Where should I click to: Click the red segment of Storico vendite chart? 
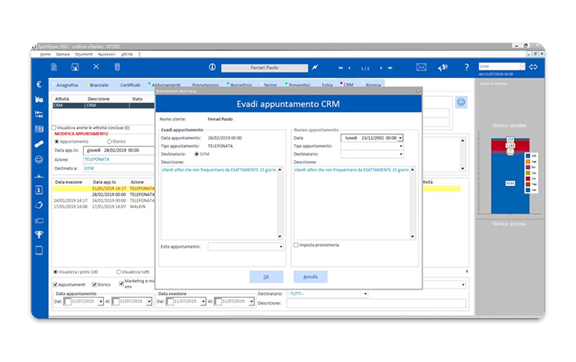[510, 146]
